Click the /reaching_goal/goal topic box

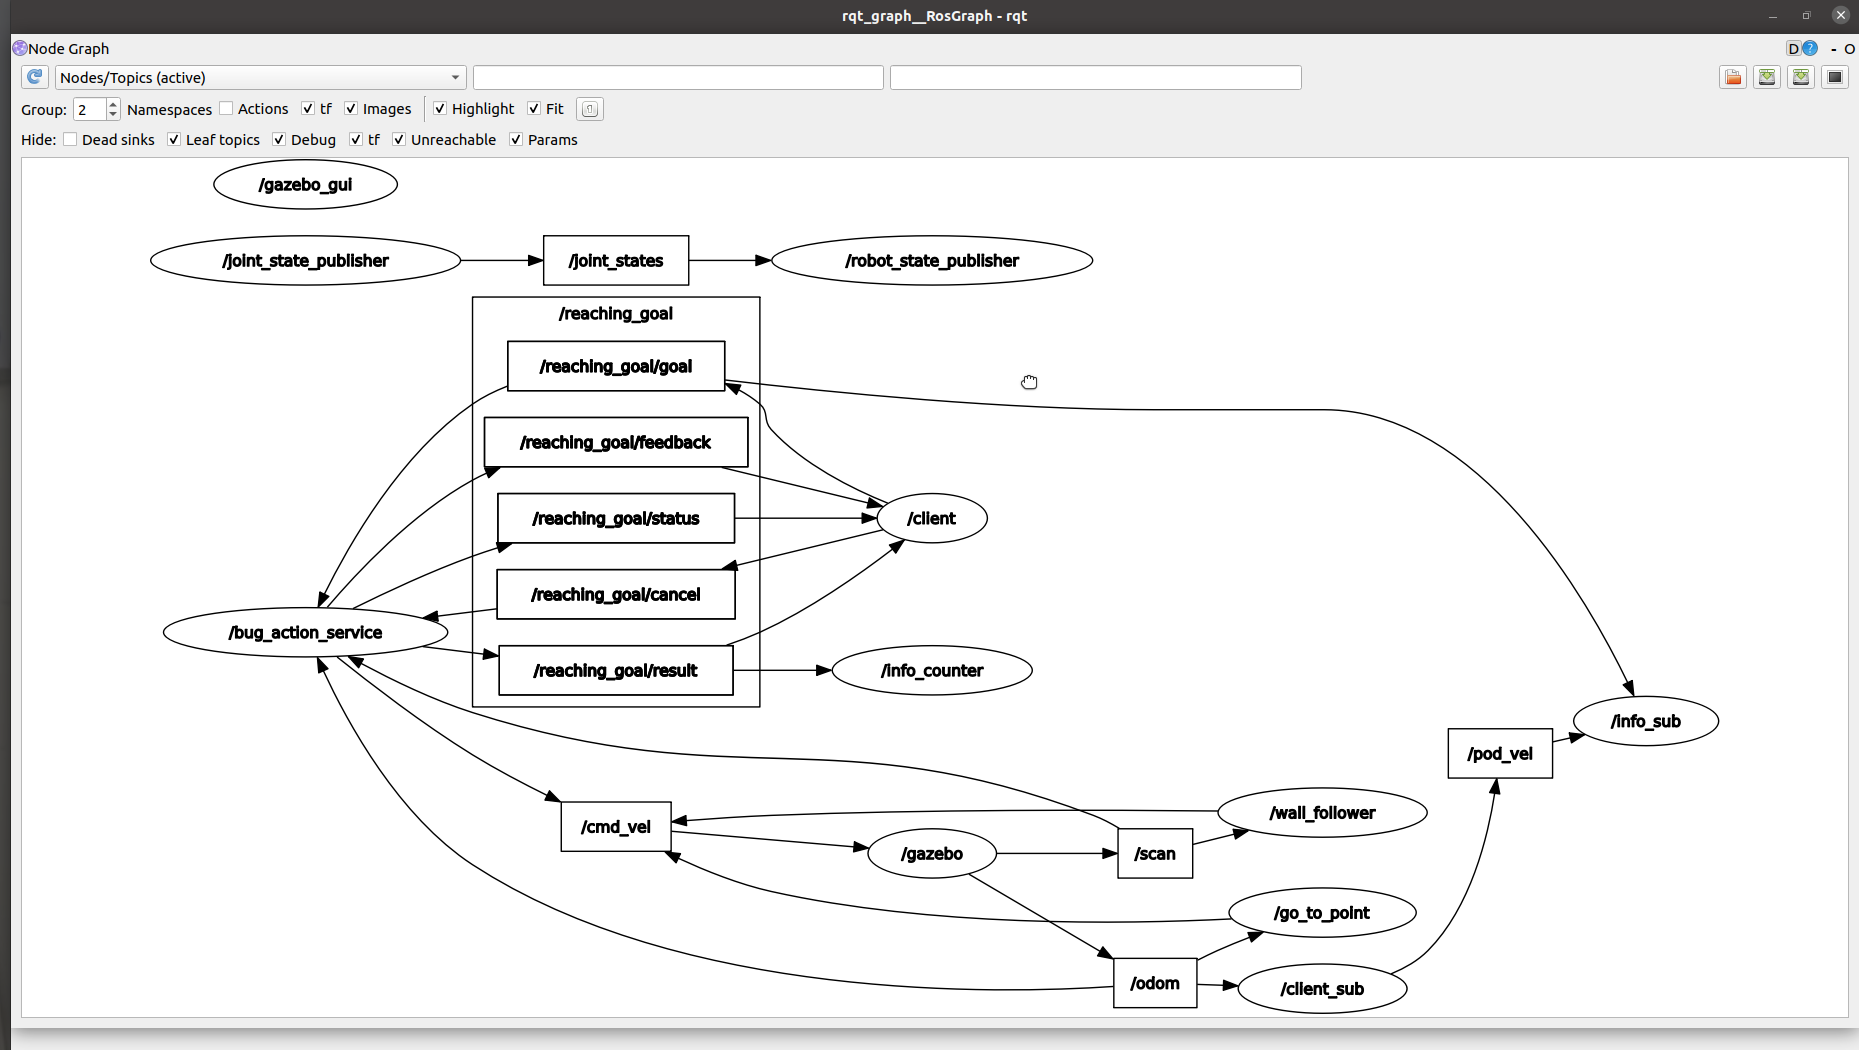[615, 366]
